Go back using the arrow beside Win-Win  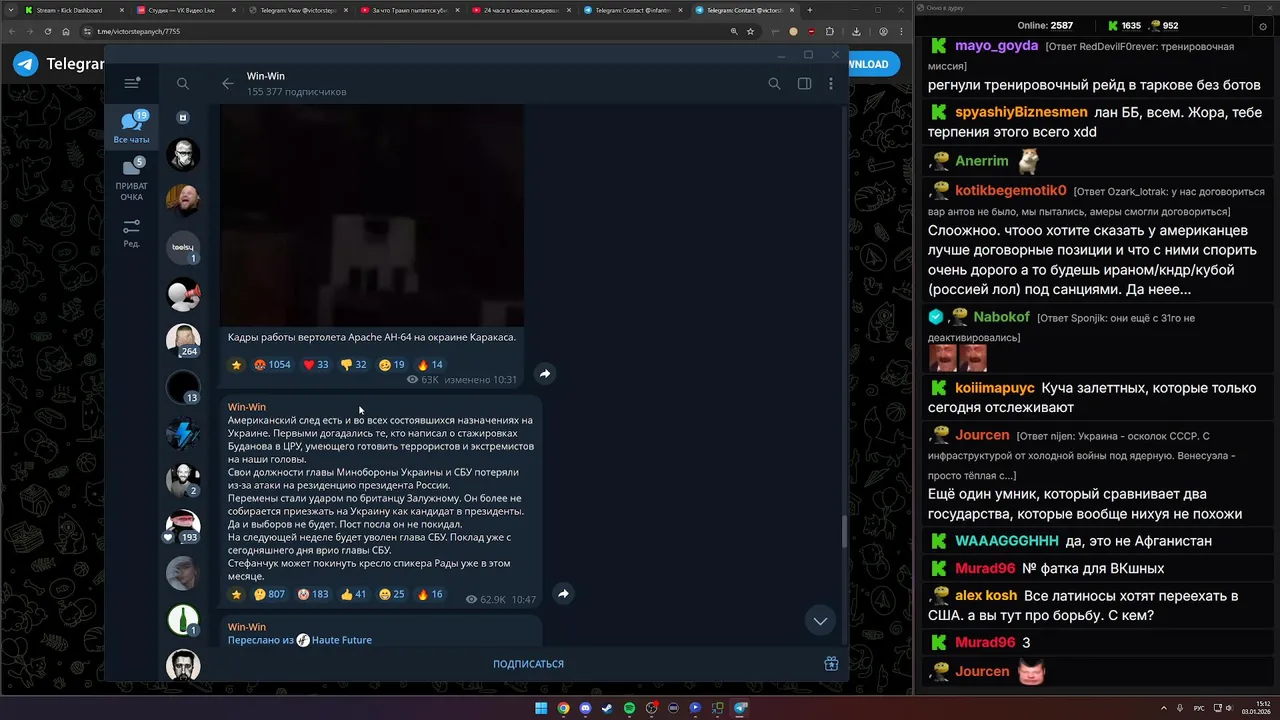click(228, 84)
